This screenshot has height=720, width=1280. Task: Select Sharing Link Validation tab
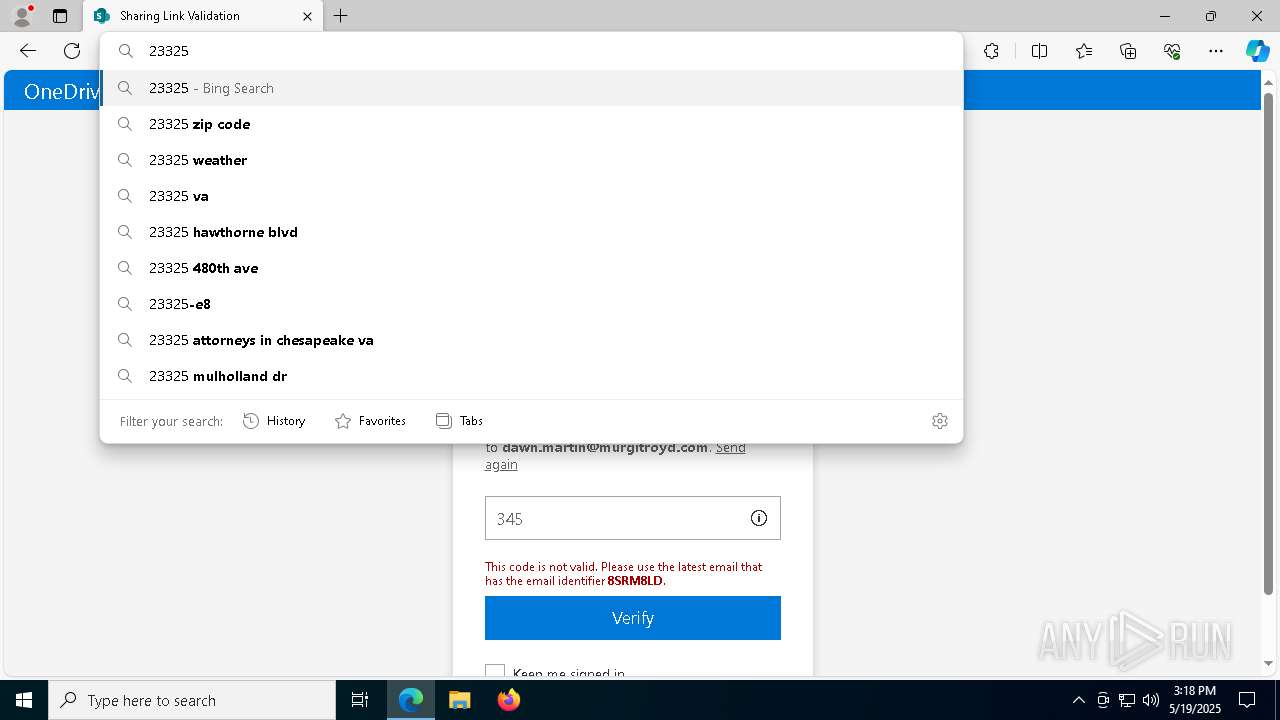pyautogui.click(x=203, y=16)
